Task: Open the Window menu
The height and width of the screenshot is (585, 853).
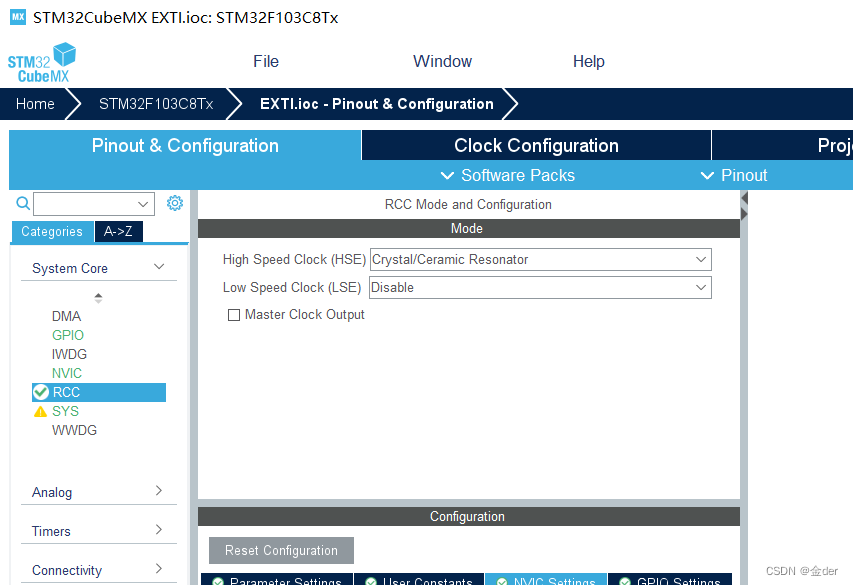Action: 442,61
